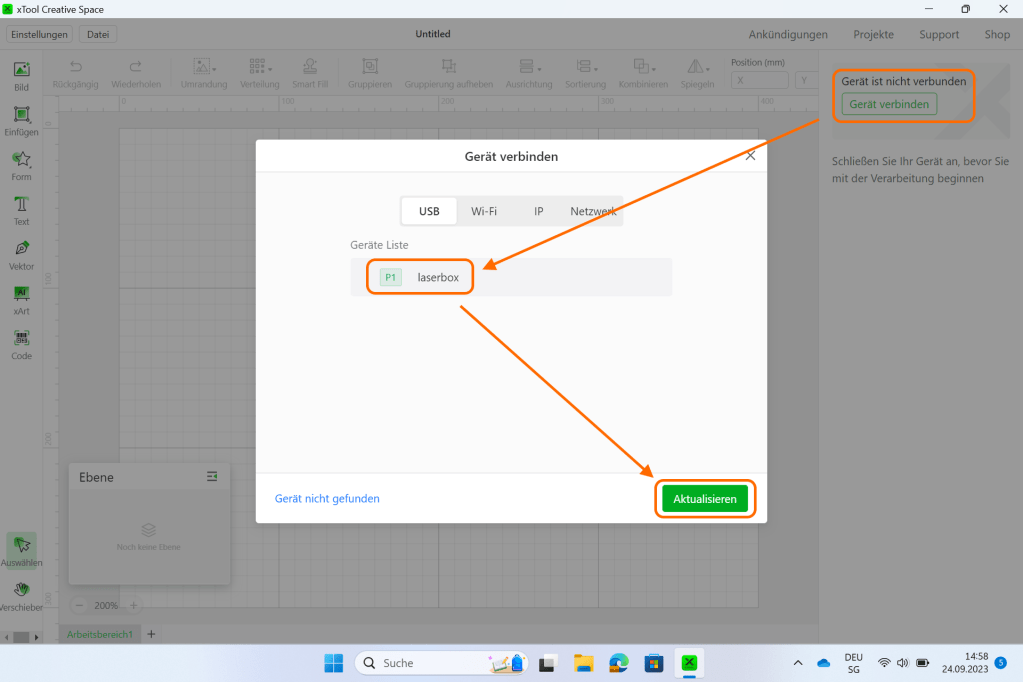This screenshot has height=682, width=1023.
Task: Activate the Vektor pen tool
Action: (21, 254)
